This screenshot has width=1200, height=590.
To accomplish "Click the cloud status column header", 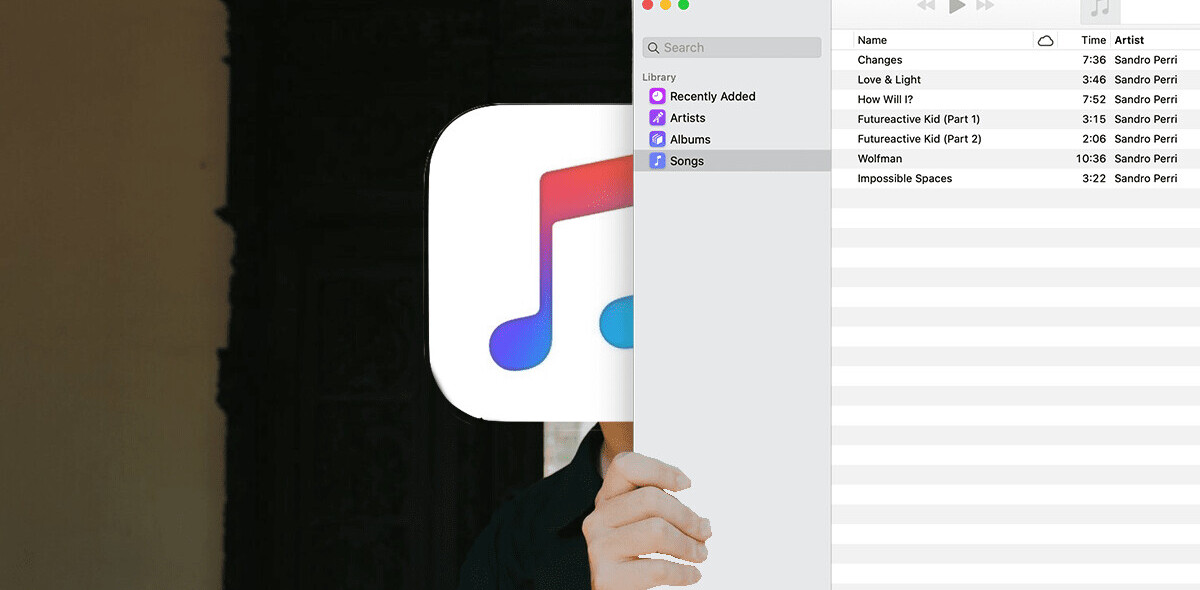I will [x=1046, y=41].
